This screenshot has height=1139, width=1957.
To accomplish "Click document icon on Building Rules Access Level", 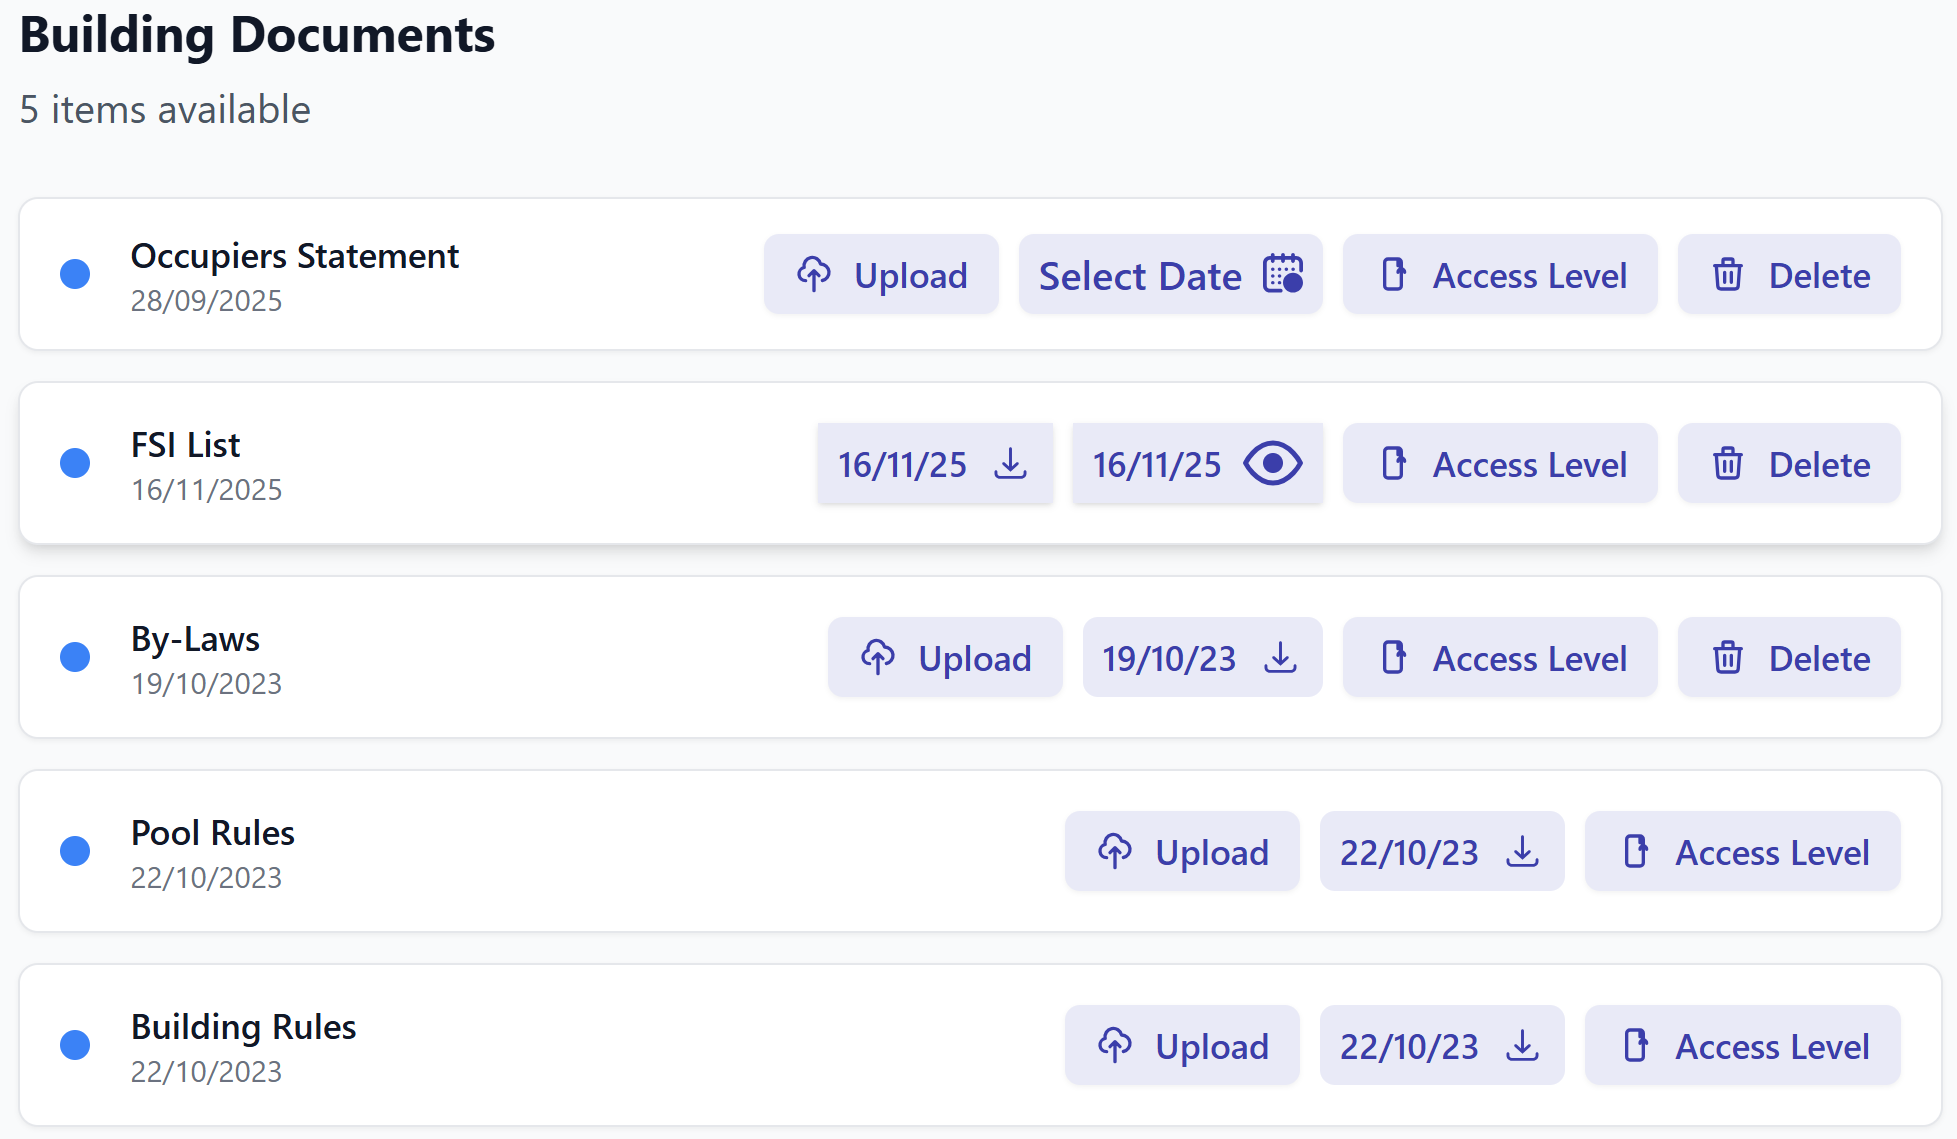I will point(1636,1045).
